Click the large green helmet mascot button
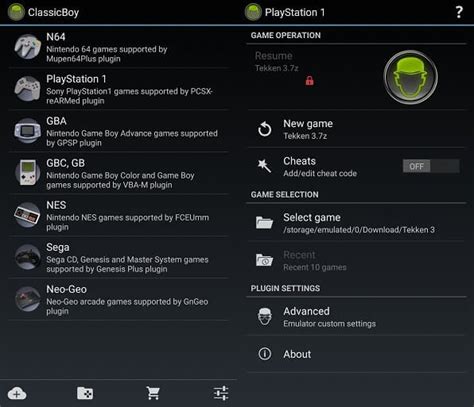This screenshot has width=474, height=407. 410,77
